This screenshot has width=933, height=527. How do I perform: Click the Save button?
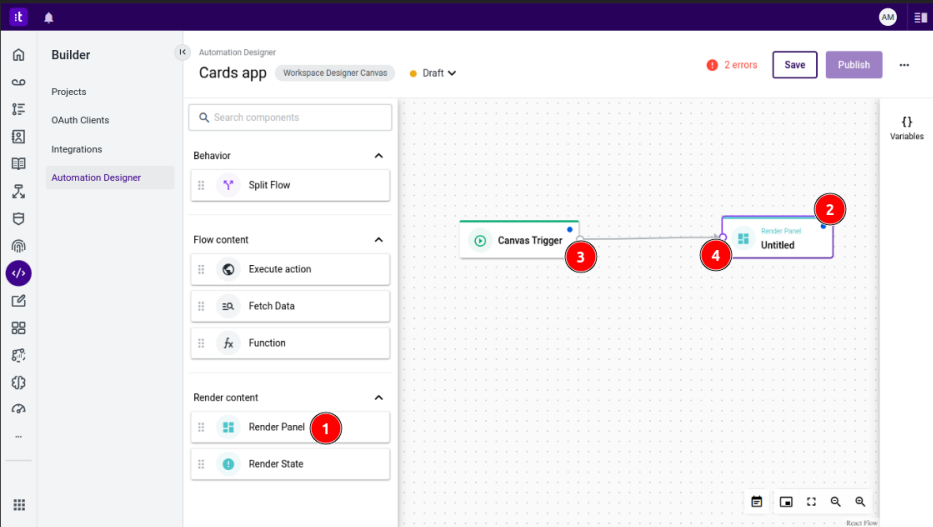pos(794,65)
